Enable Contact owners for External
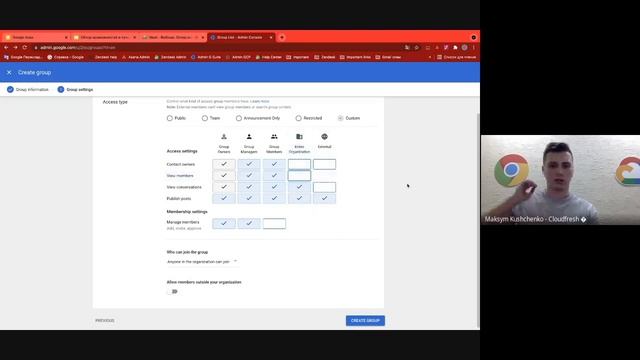The image size is (640, 360). click(324, 164)
